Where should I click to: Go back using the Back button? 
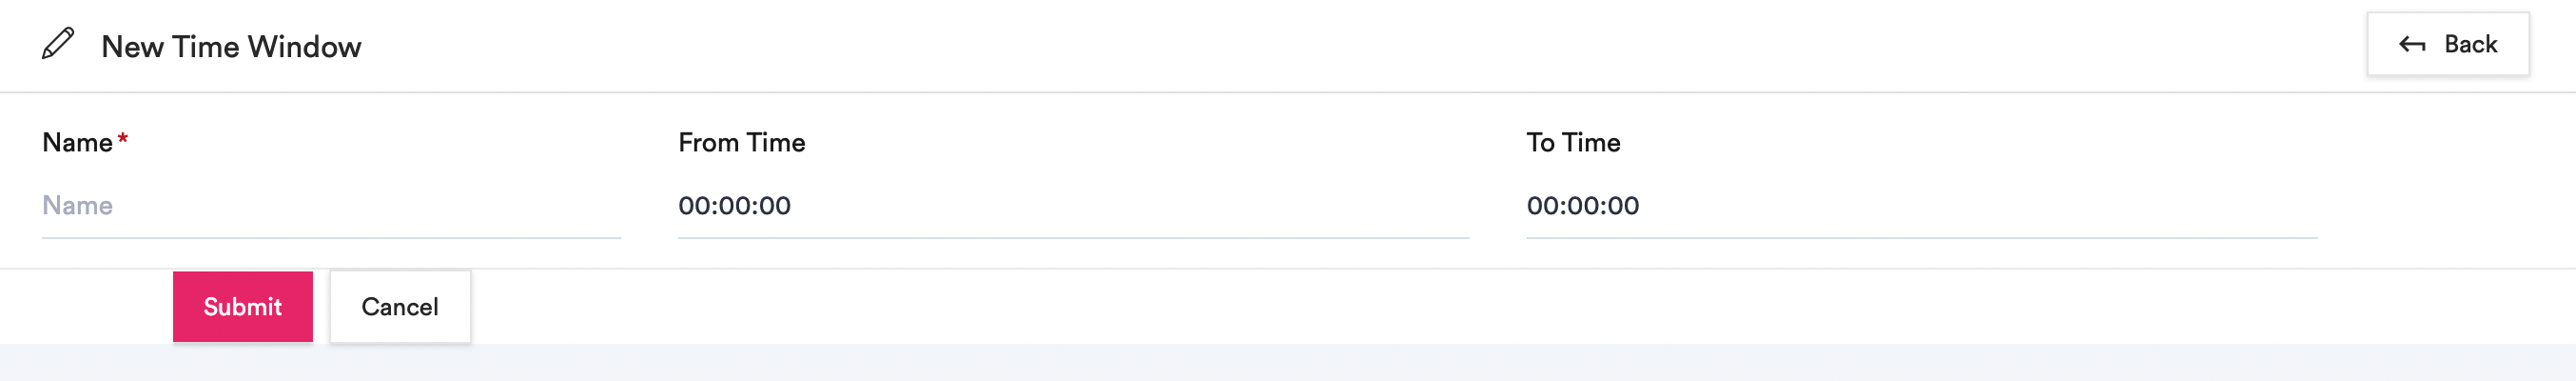pyautogui.click(x=2447, y=44)
